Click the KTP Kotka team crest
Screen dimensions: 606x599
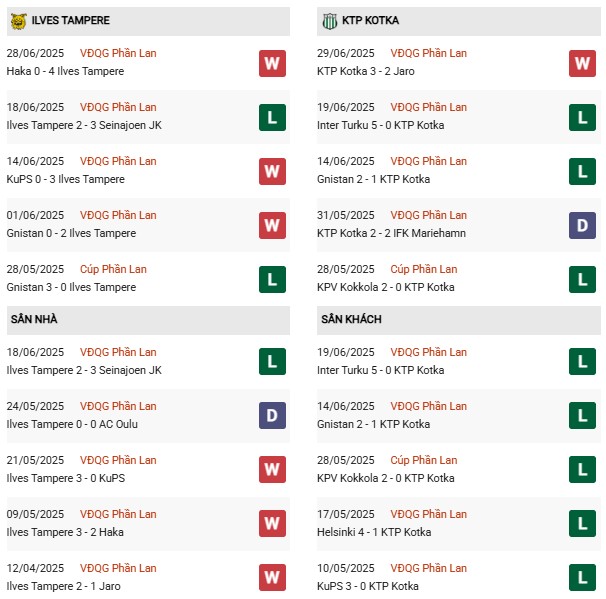330,21
